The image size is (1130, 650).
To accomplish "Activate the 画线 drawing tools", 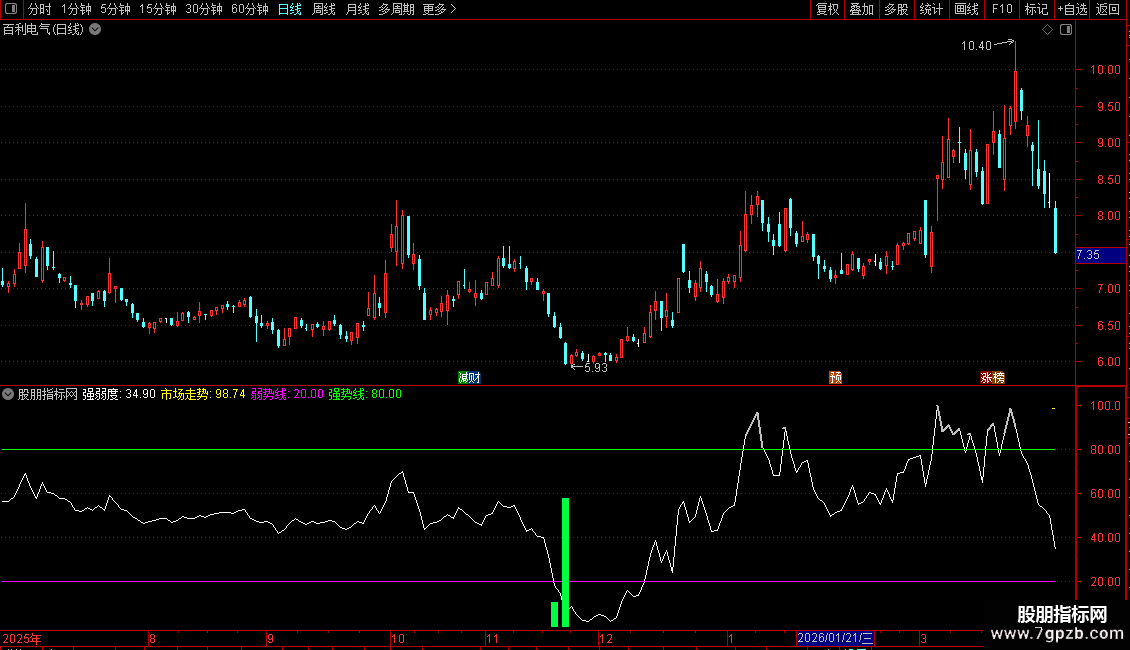I will pos(966,9).
